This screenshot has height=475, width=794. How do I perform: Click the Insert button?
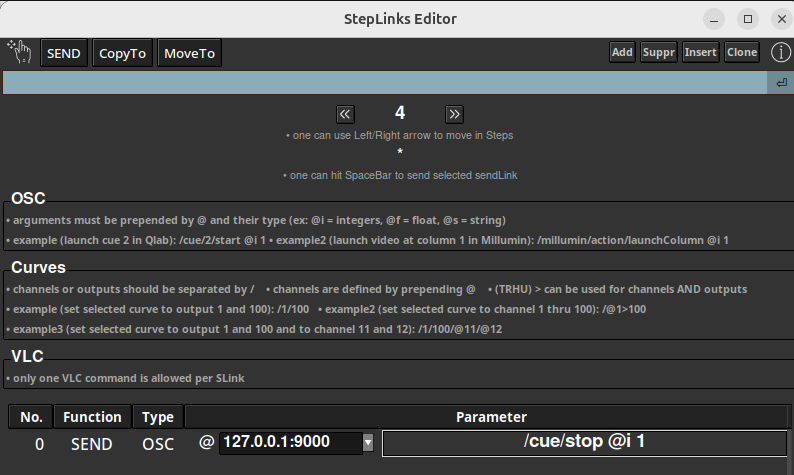[x=700, y=52]
